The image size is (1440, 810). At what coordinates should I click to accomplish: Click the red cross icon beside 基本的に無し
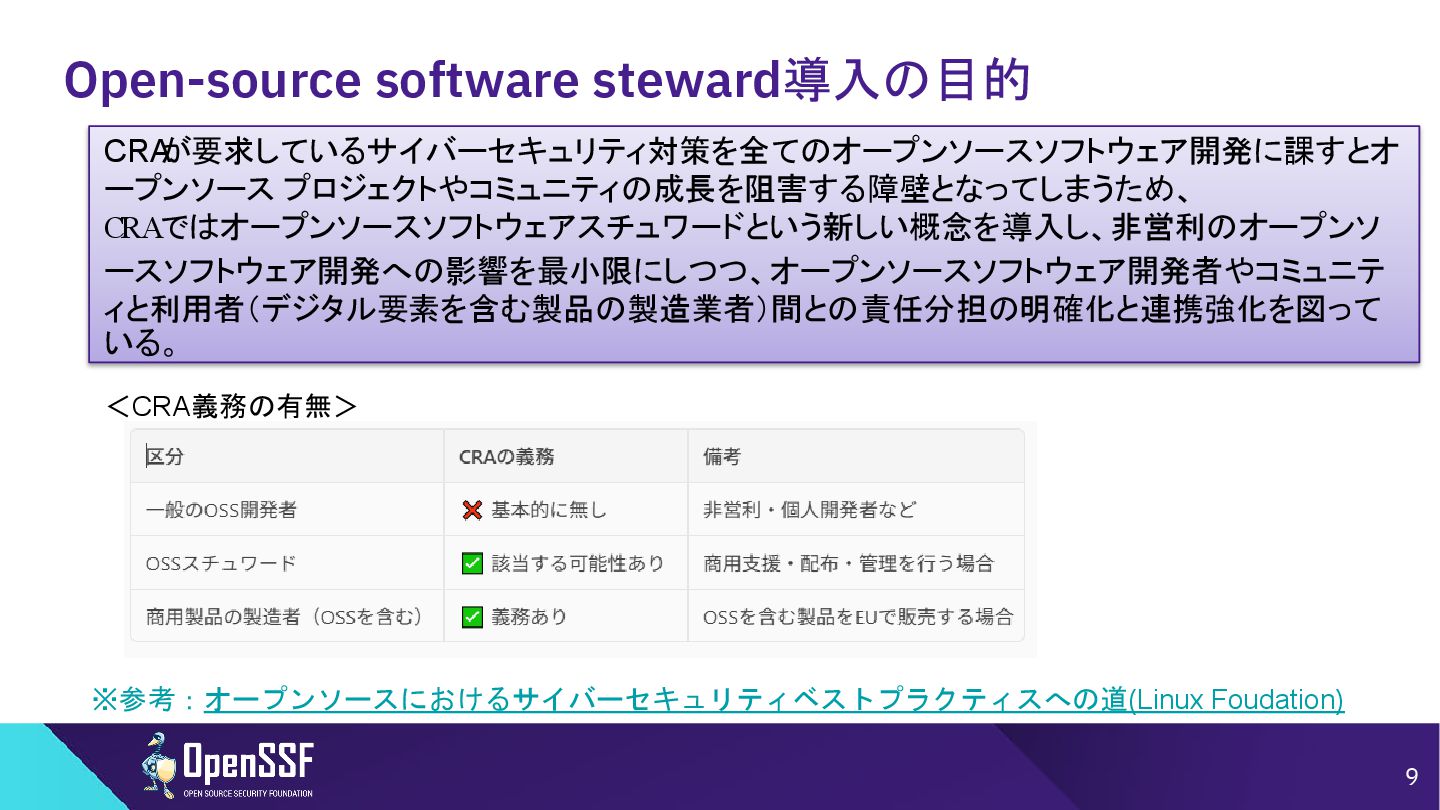(x=473, y=510)
